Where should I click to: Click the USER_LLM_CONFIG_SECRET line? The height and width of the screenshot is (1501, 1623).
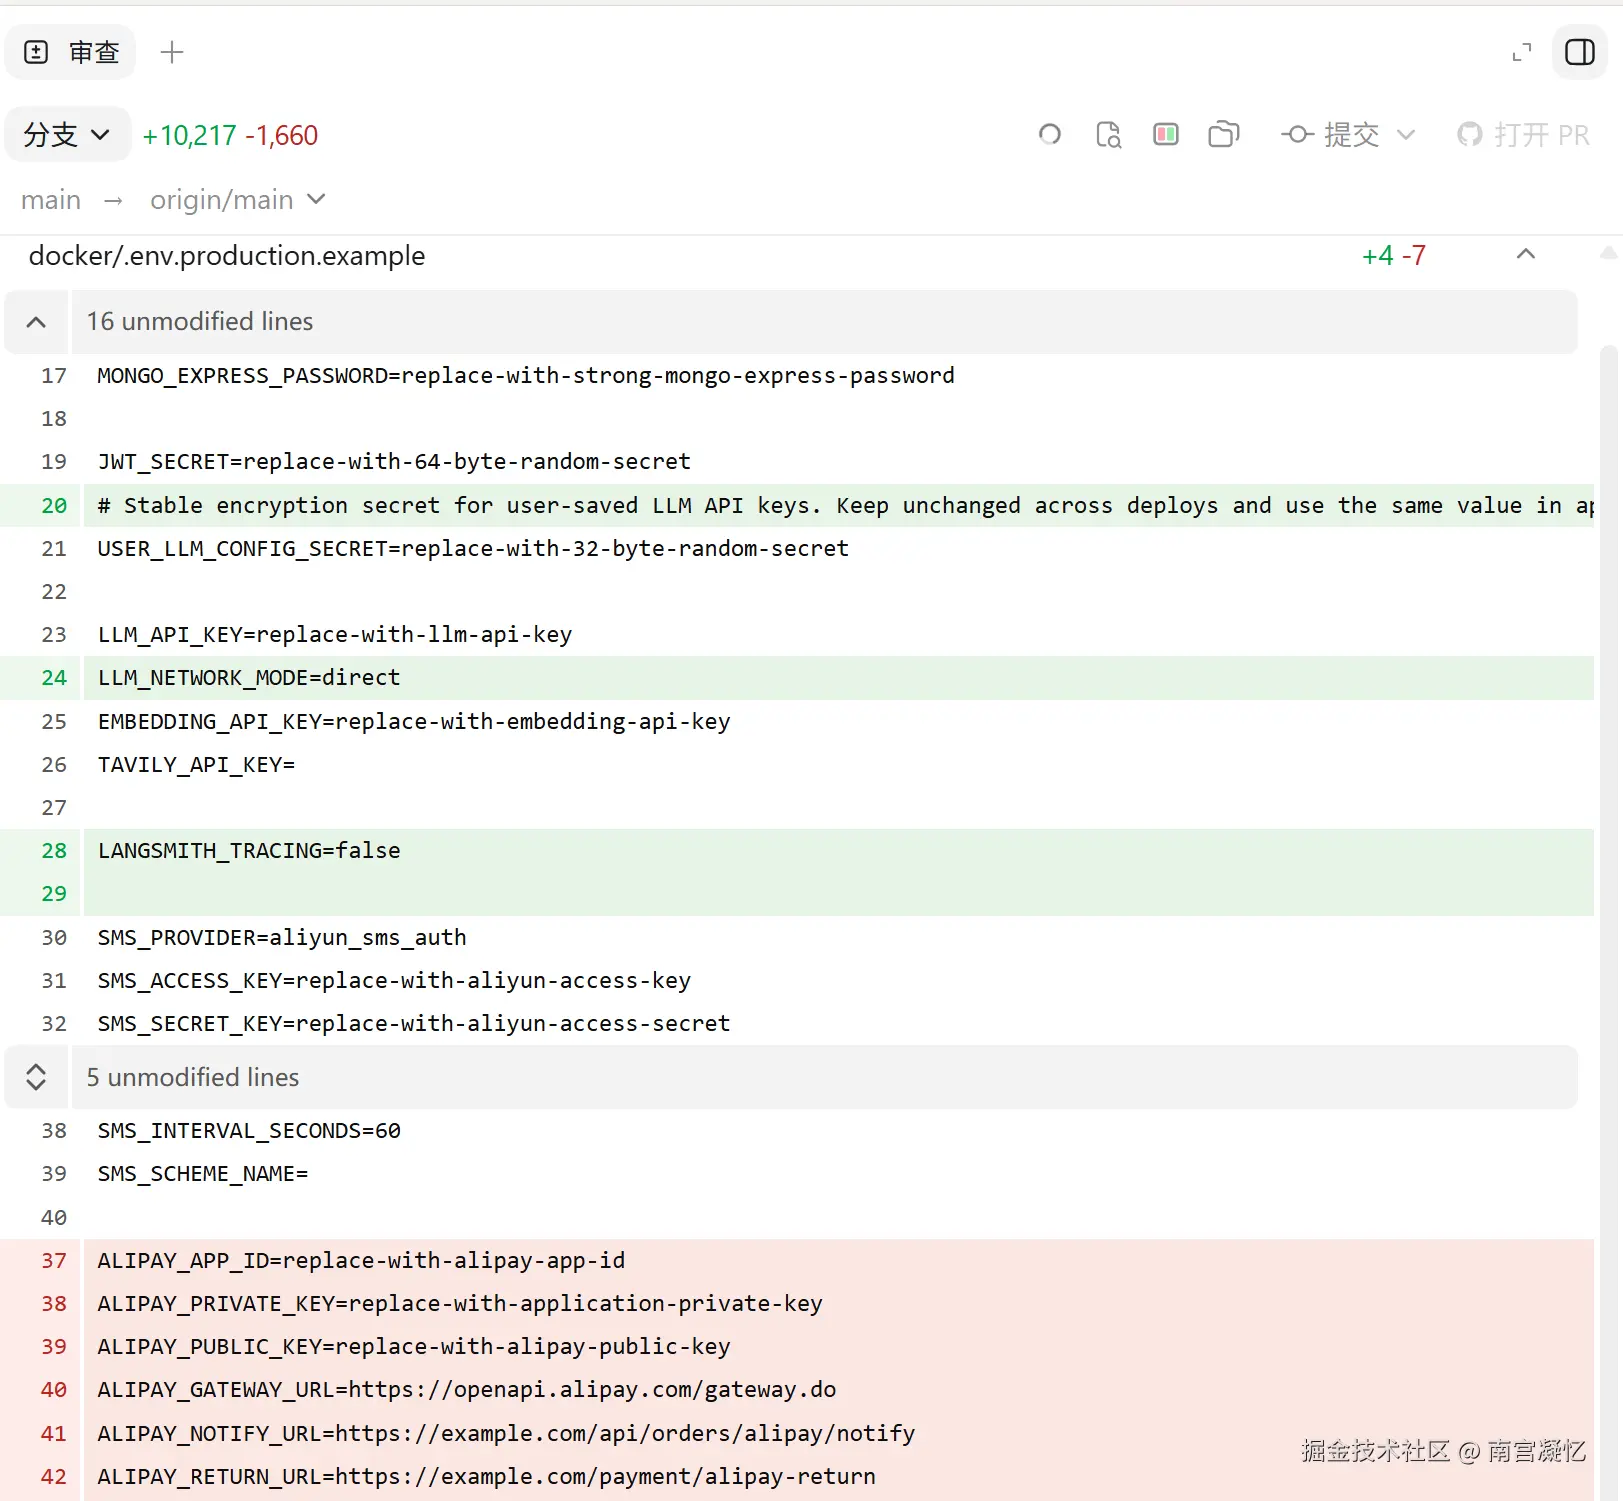pyautogui.click(x=473, y=549)
